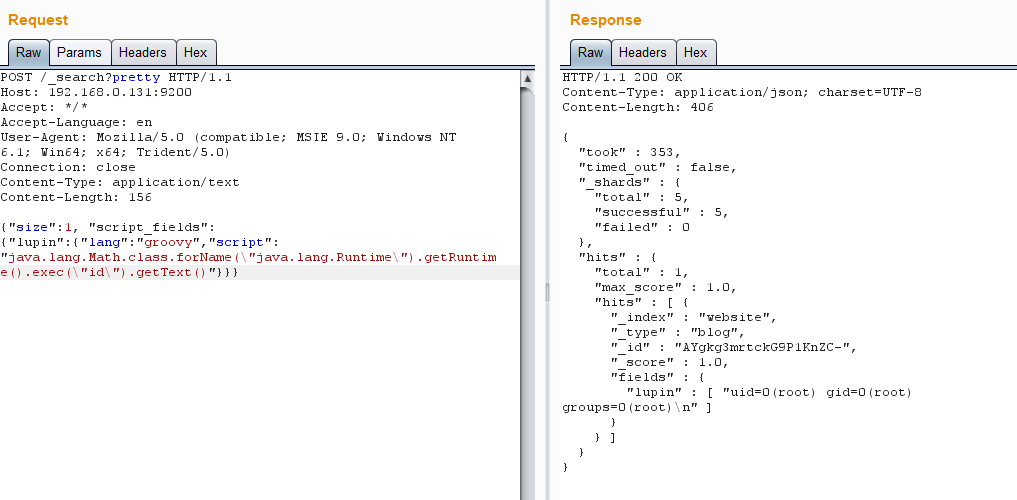The width and height of the screenshot is (1017, 500).
Task: Click the java.lang.Math.class.forName payload line
Action: coord(248,257)
